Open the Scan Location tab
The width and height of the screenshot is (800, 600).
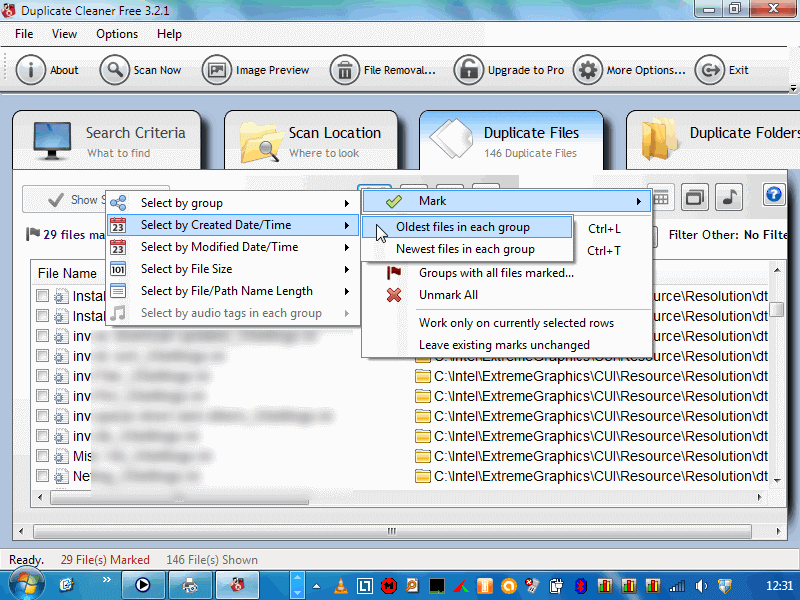click(311, 141)
